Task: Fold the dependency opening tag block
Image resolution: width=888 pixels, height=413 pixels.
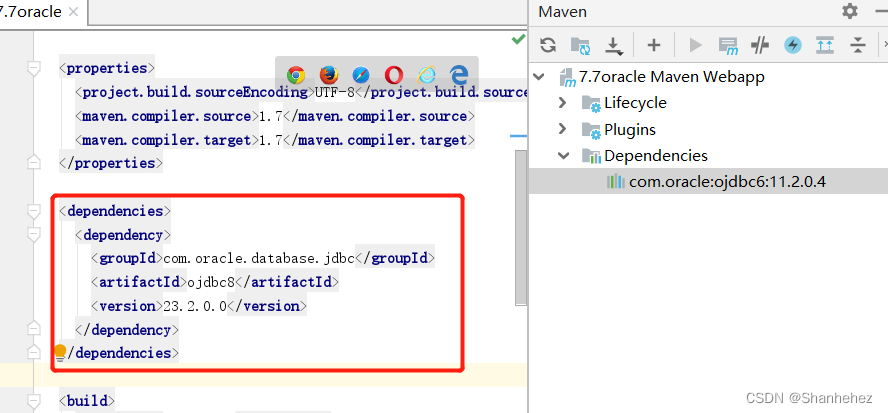Action: 34,235
